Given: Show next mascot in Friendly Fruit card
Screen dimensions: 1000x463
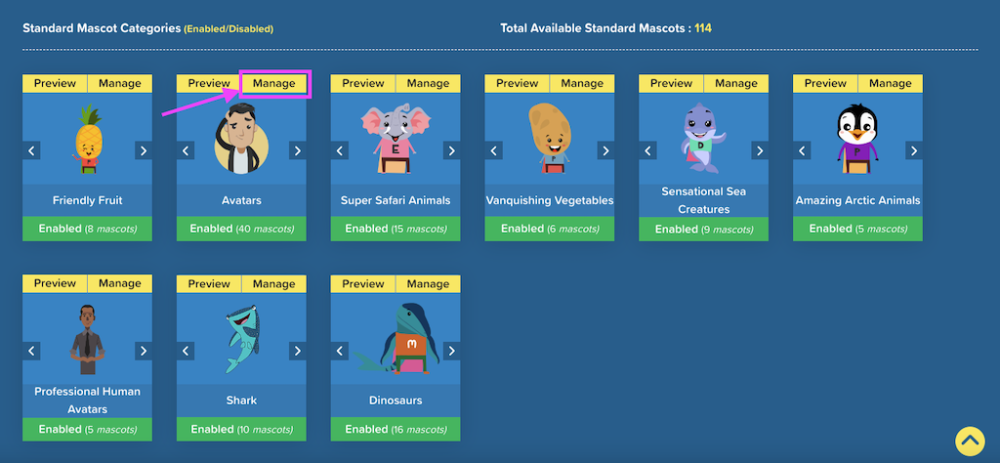Looking at the screenshot, I should (143, 151).
